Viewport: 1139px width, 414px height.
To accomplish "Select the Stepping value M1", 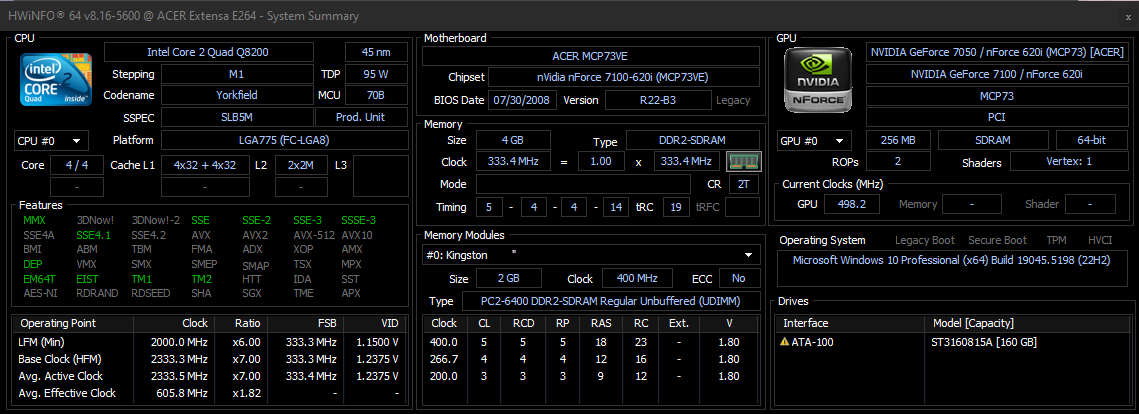I will pos(236,74).
